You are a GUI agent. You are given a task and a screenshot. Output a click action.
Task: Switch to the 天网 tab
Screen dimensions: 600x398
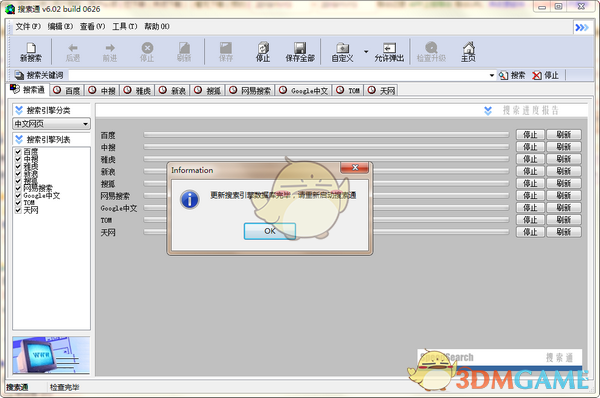point(381,90)
